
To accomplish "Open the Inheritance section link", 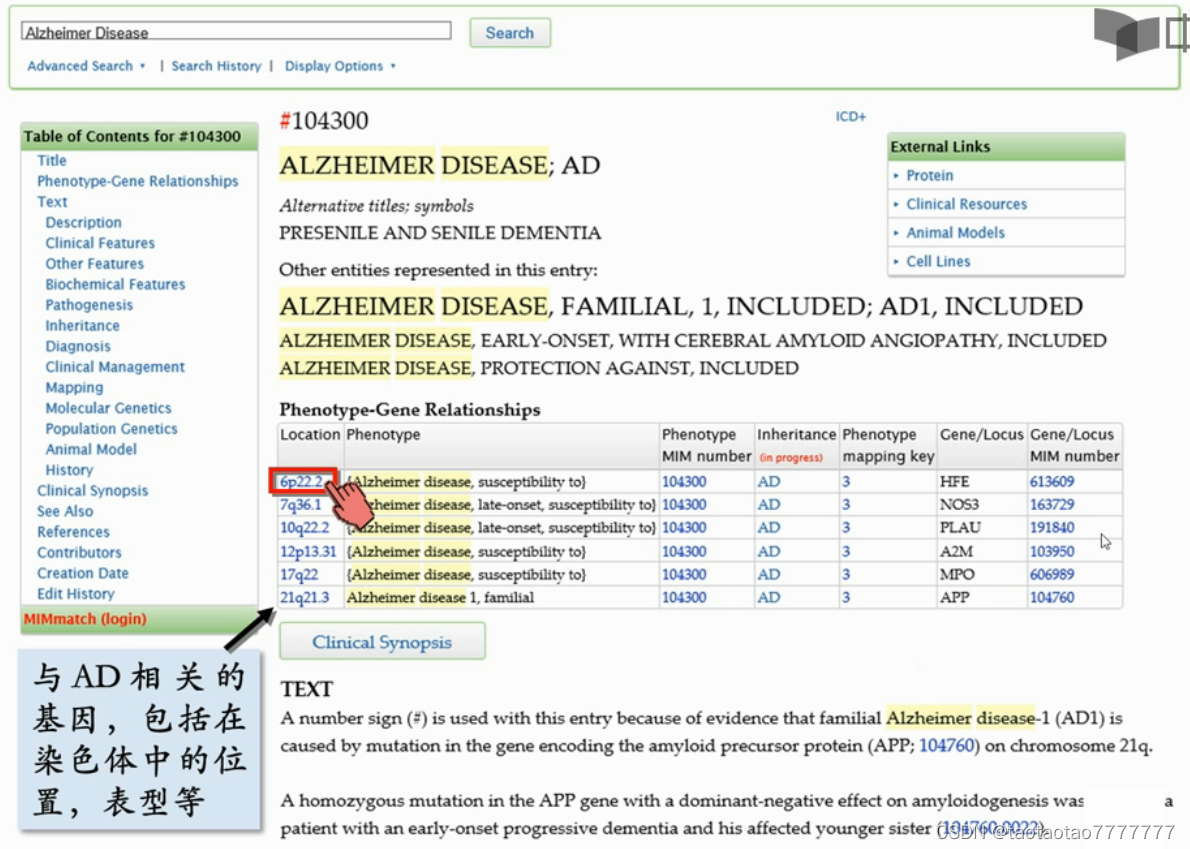I will [x=82, y=325].
